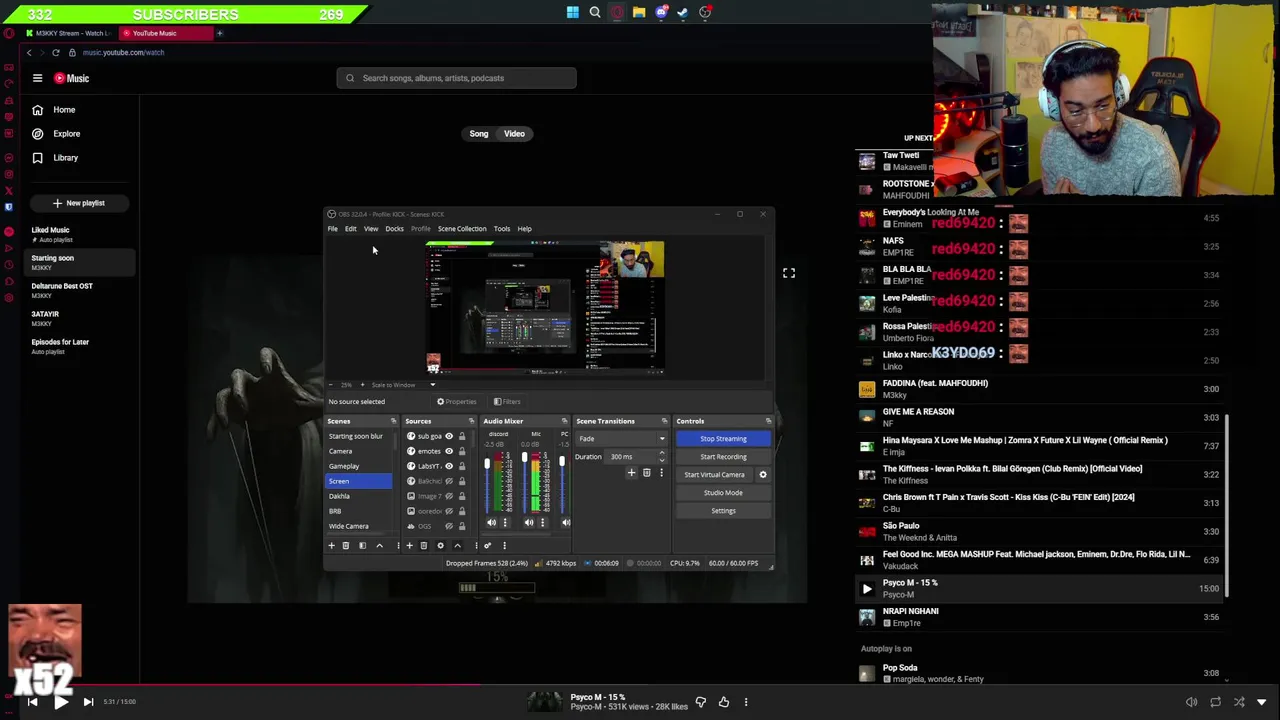Dislike the Psyco M track
The width and height of the screenshot is (1280, 720).
(700, 702)
